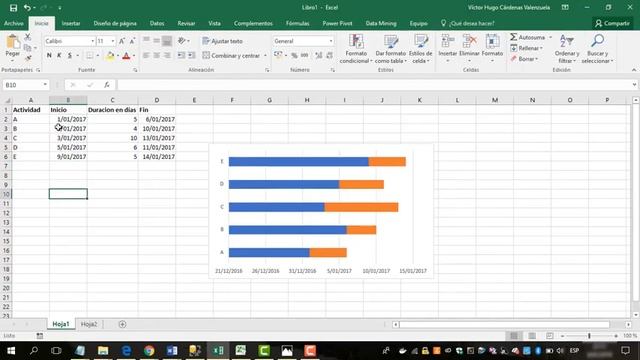Click the Insertar cells icon
The height and width of the screenshot is (360, 640).
click(x=448, y=42)
